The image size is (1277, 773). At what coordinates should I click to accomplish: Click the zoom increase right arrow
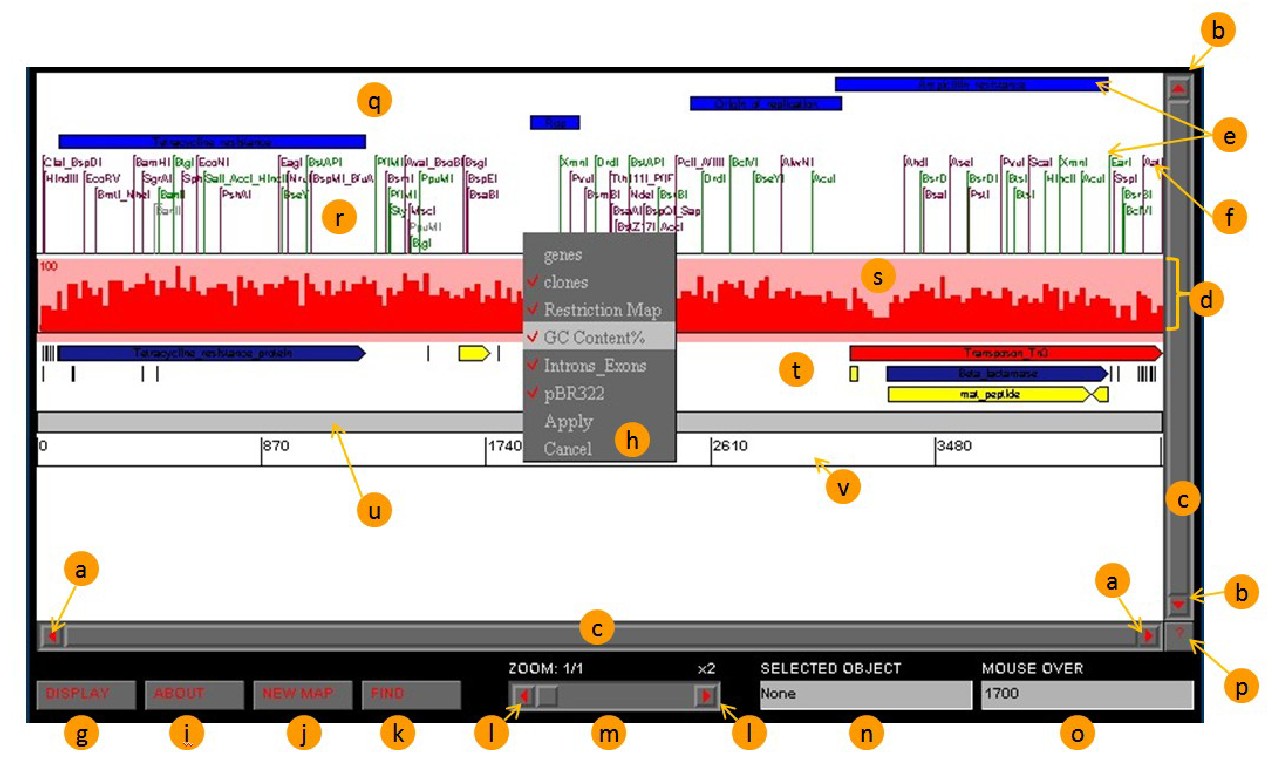point(706,696)
